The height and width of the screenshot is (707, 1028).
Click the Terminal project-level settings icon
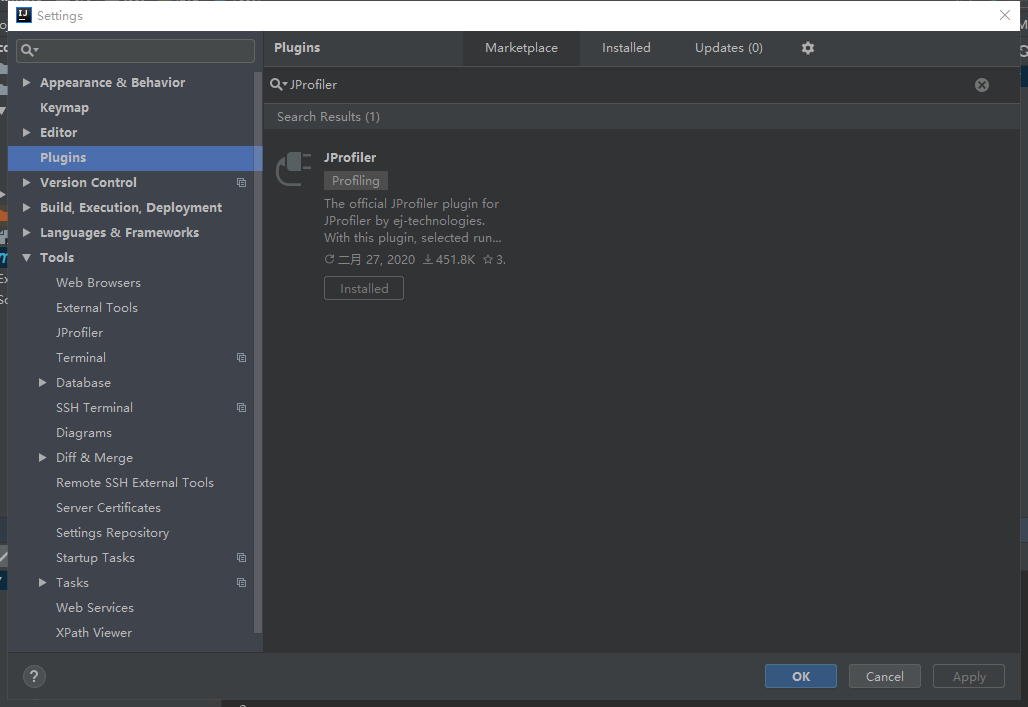(x=241, y=357)
